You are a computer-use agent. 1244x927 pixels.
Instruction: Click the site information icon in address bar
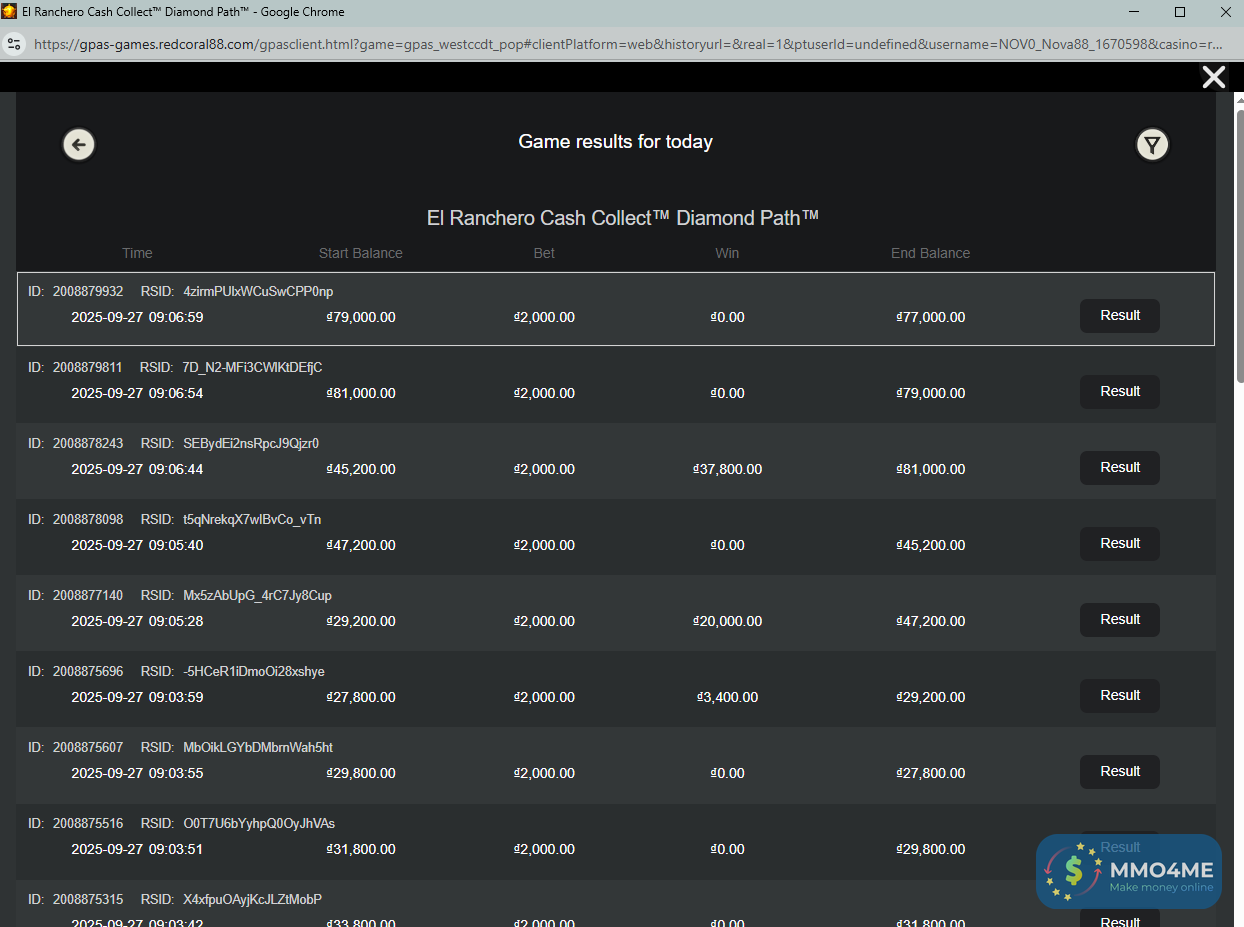point(14,44)
